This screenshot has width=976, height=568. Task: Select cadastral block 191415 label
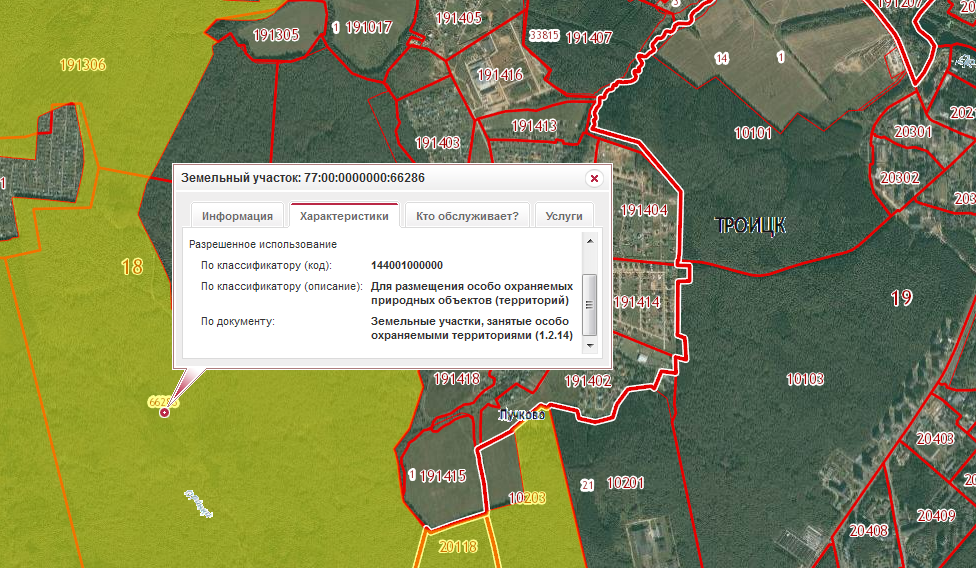point(443,477)
